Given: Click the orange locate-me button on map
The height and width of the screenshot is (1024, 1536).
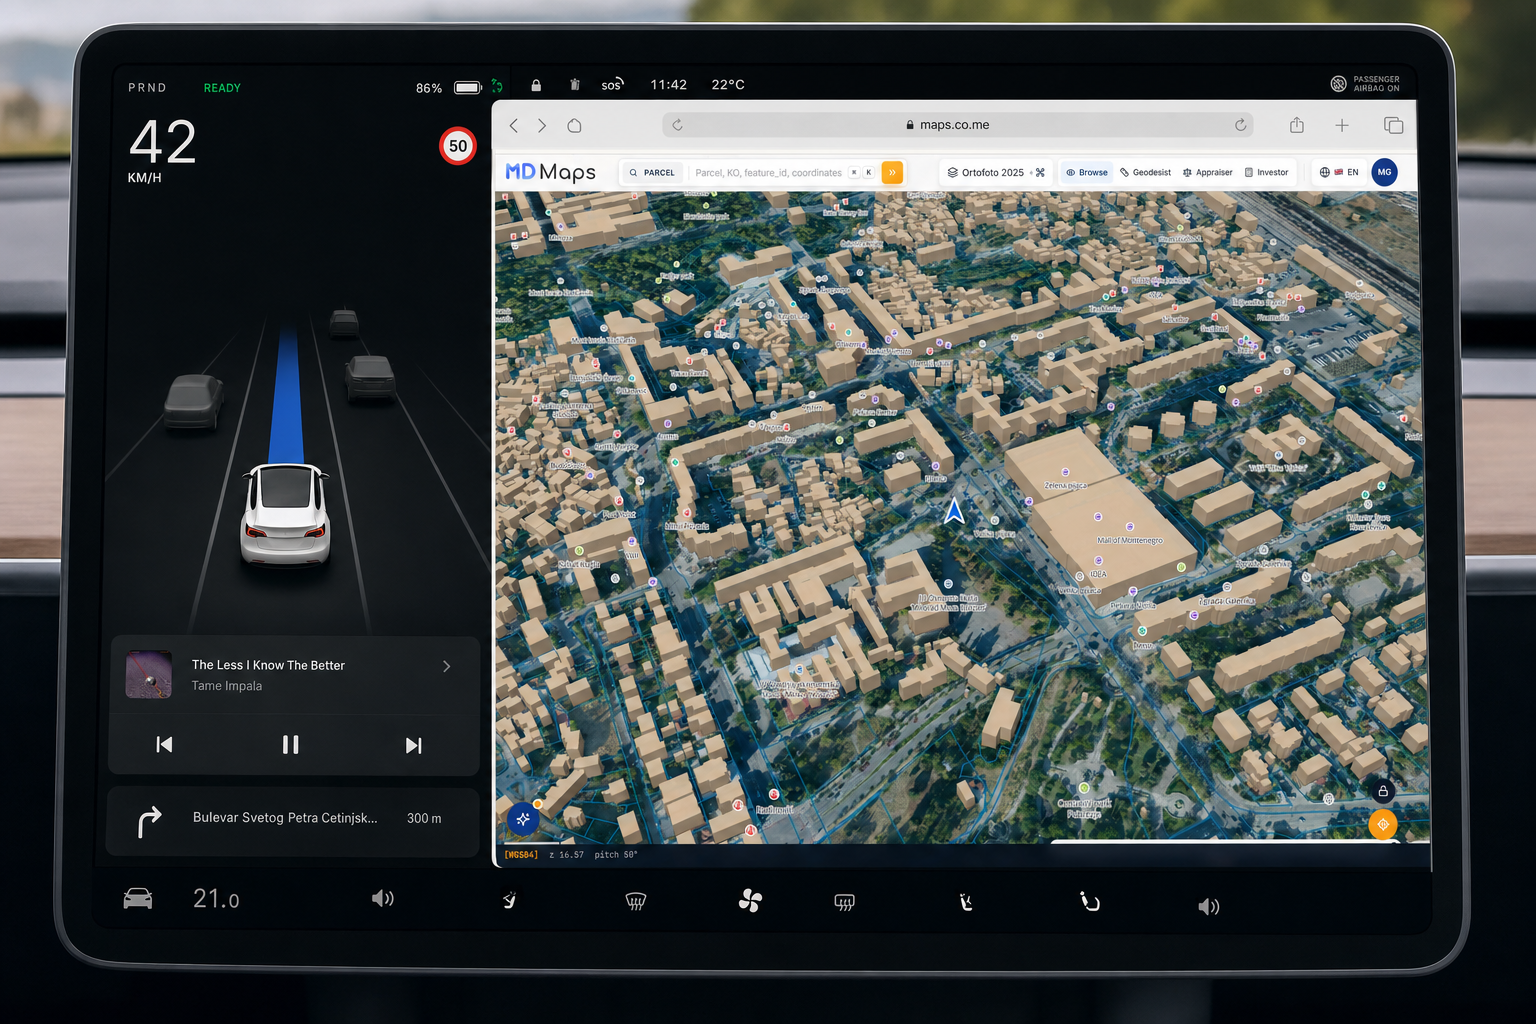Looking at the screenshot, I should [1383, 824].
